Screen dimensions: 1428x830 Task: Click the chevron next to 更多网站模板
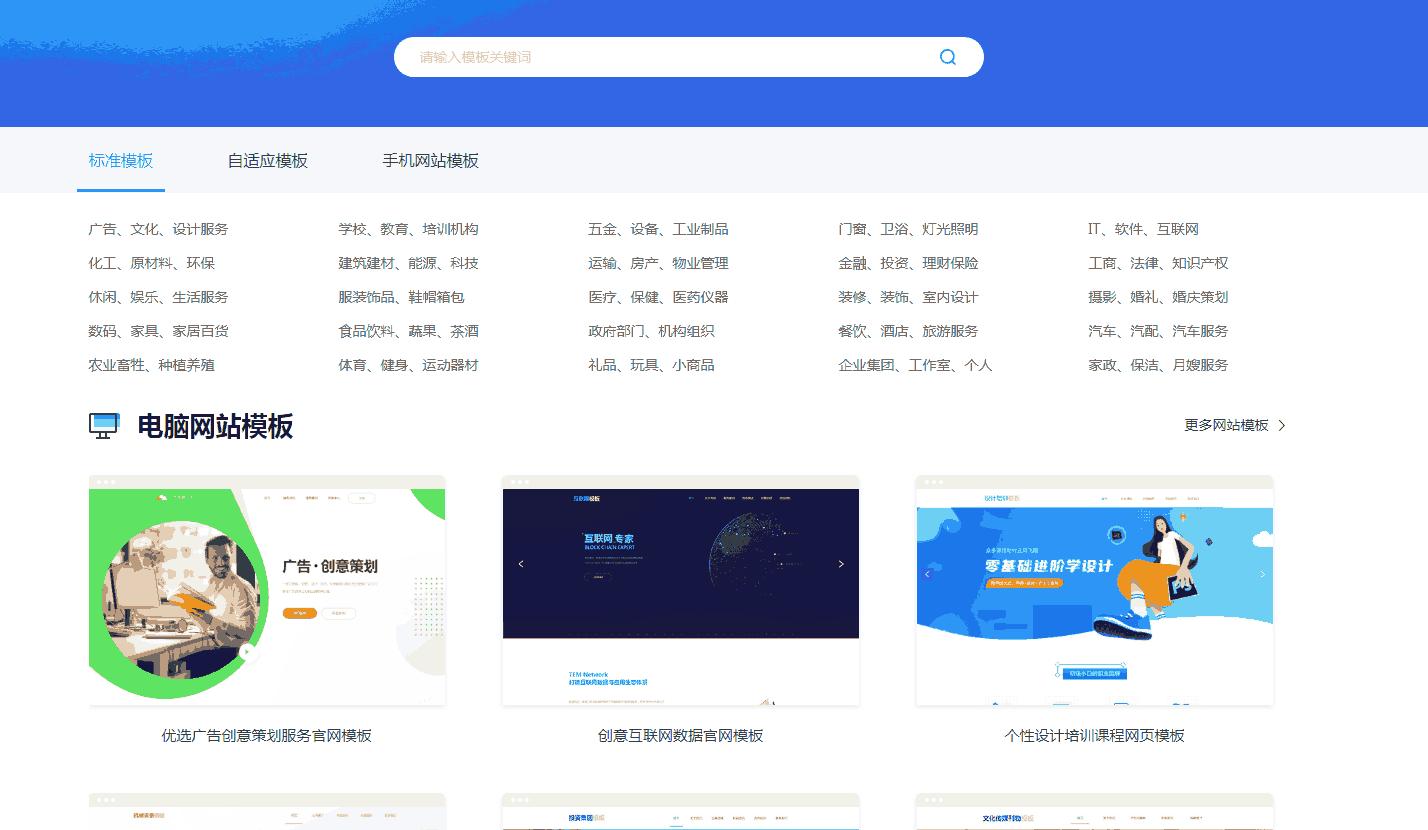pyautogui.click(x=1283, y=426)
